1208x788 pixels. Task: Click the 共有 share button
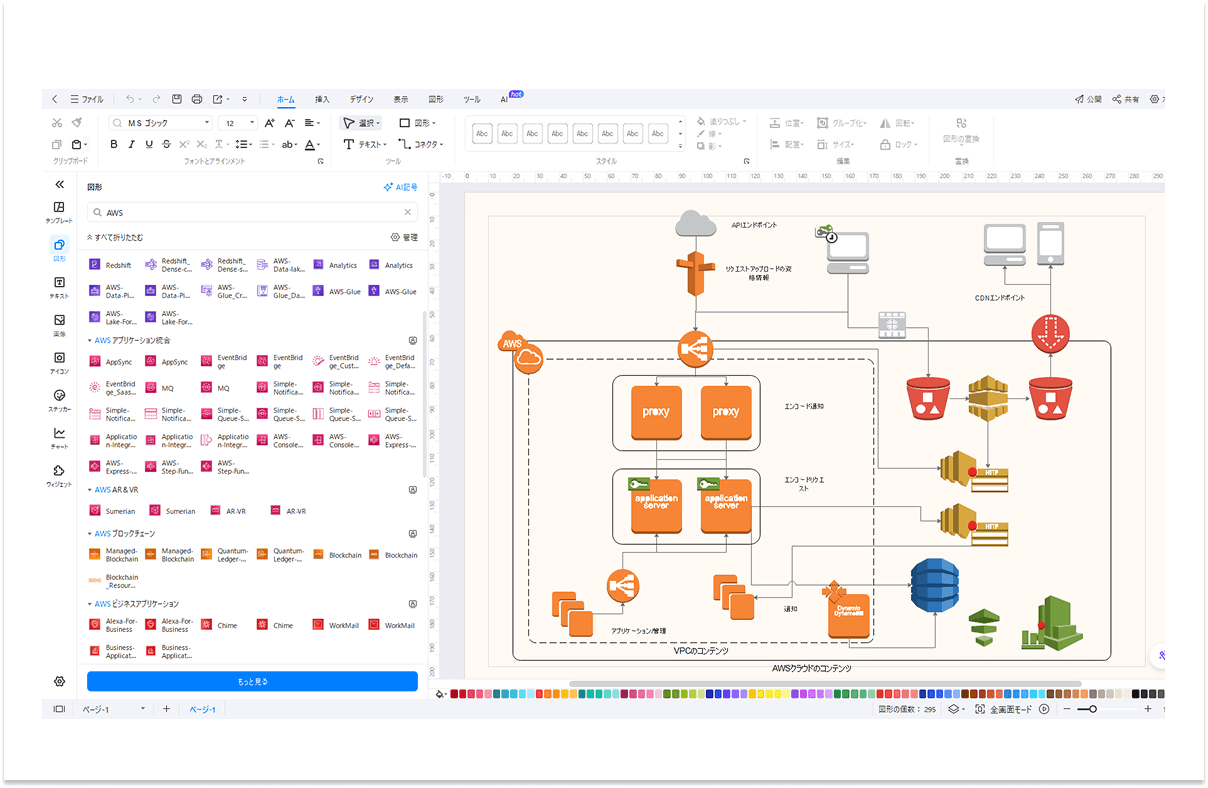click(1125, 99)
